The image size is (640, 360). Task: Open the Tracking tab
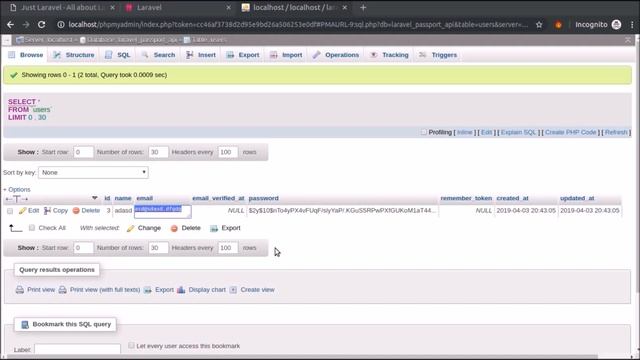(x=389, y=55)
